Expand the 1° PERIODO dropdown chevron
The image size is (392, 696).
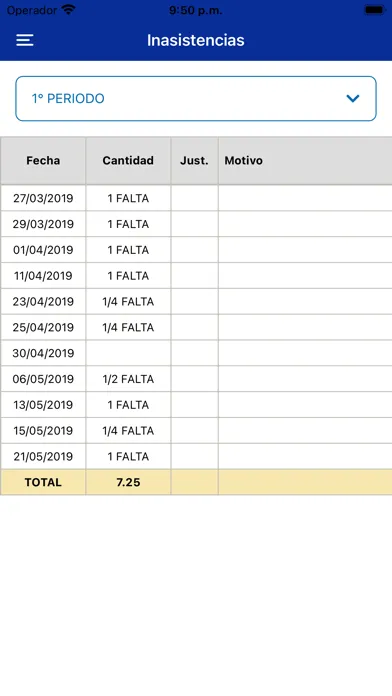click(x=352, y=99)
